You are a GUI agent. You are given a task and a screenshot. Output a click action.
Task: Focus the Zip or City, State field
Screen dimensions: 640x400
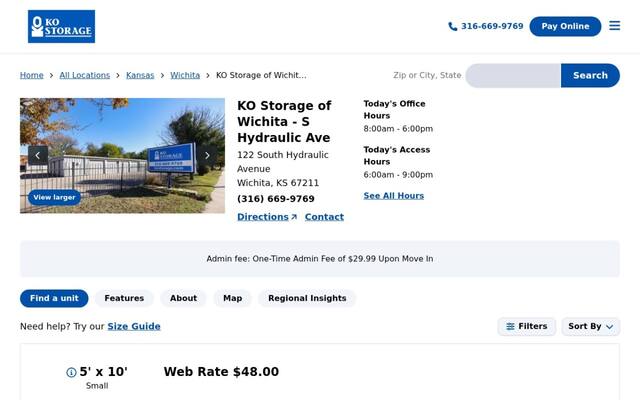513,76
